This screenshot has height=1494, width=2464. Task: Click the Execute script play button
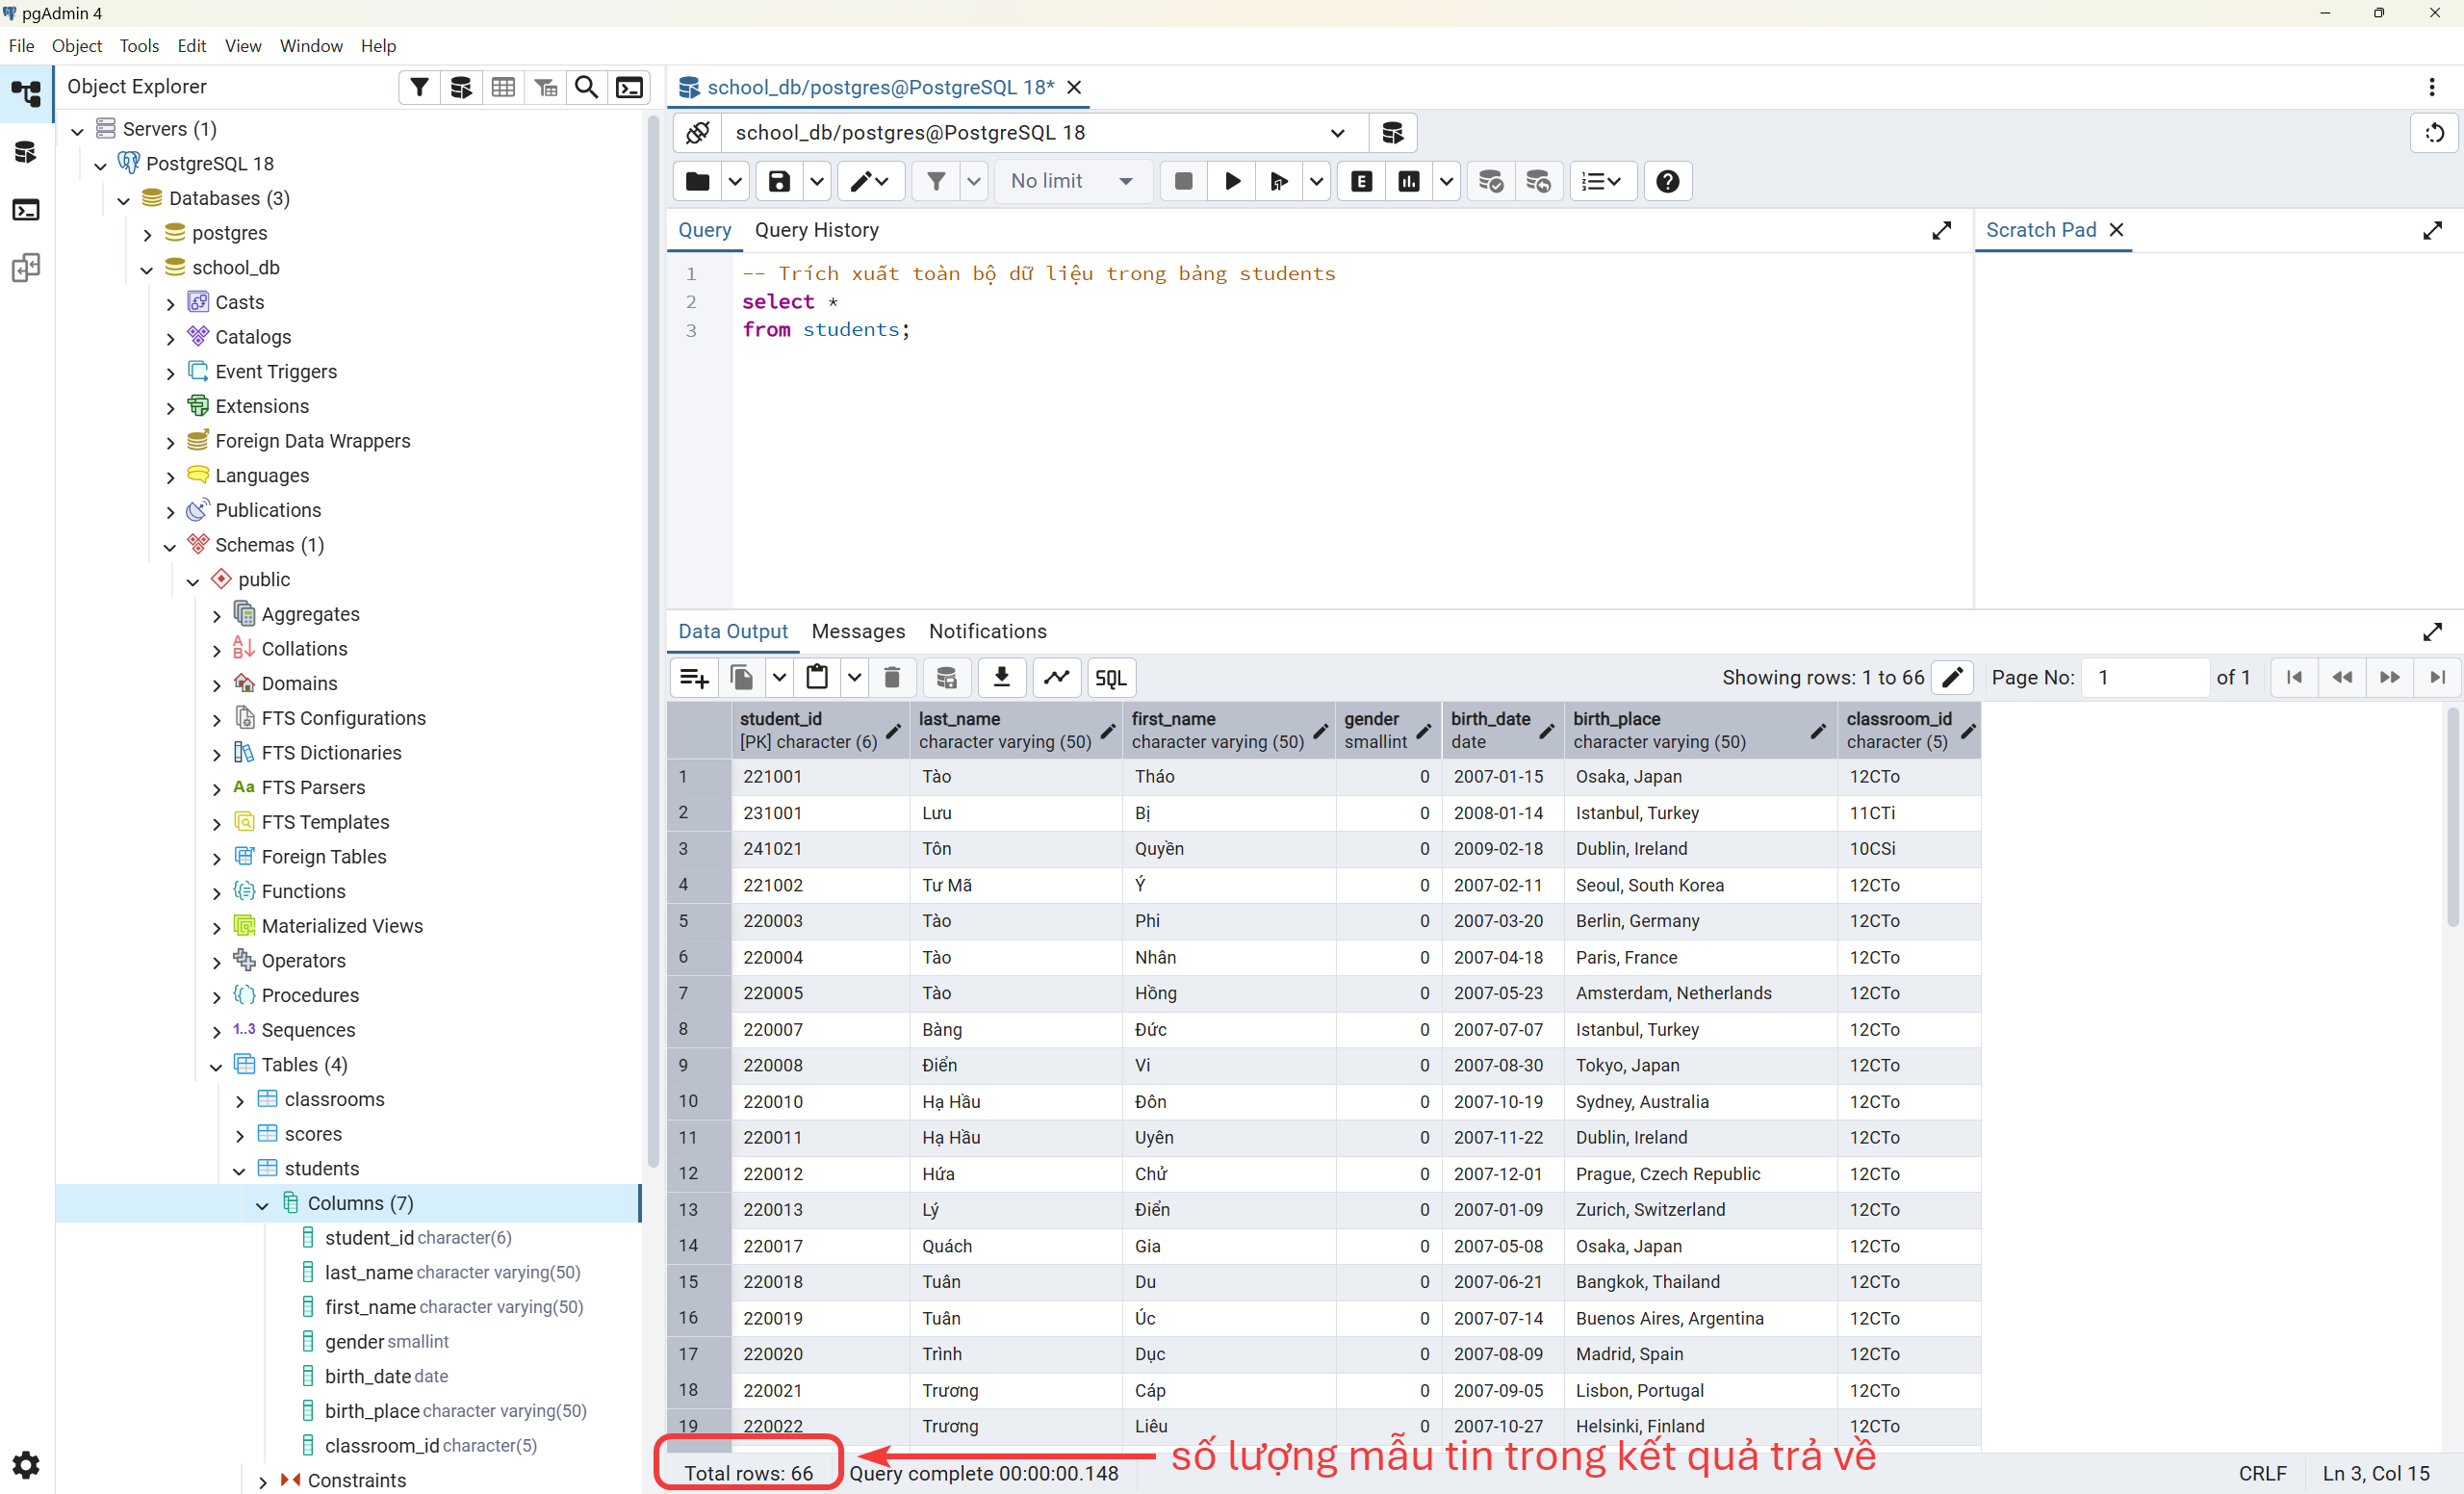(1232, 181)
